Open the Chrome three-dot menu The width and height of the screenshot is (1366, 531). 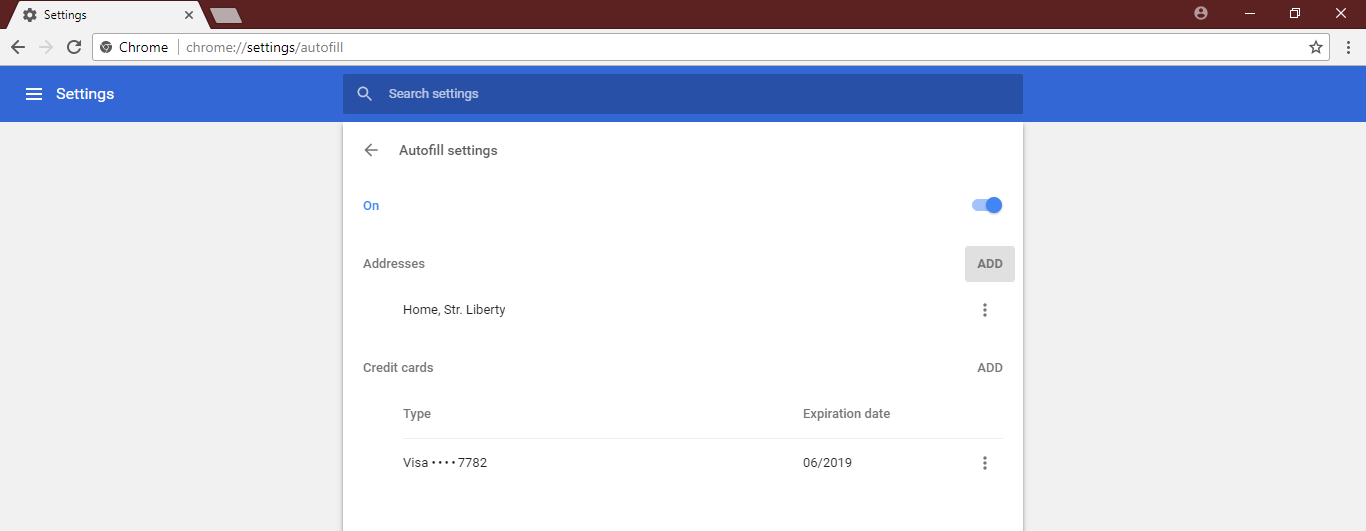(x=1348, y=47)
